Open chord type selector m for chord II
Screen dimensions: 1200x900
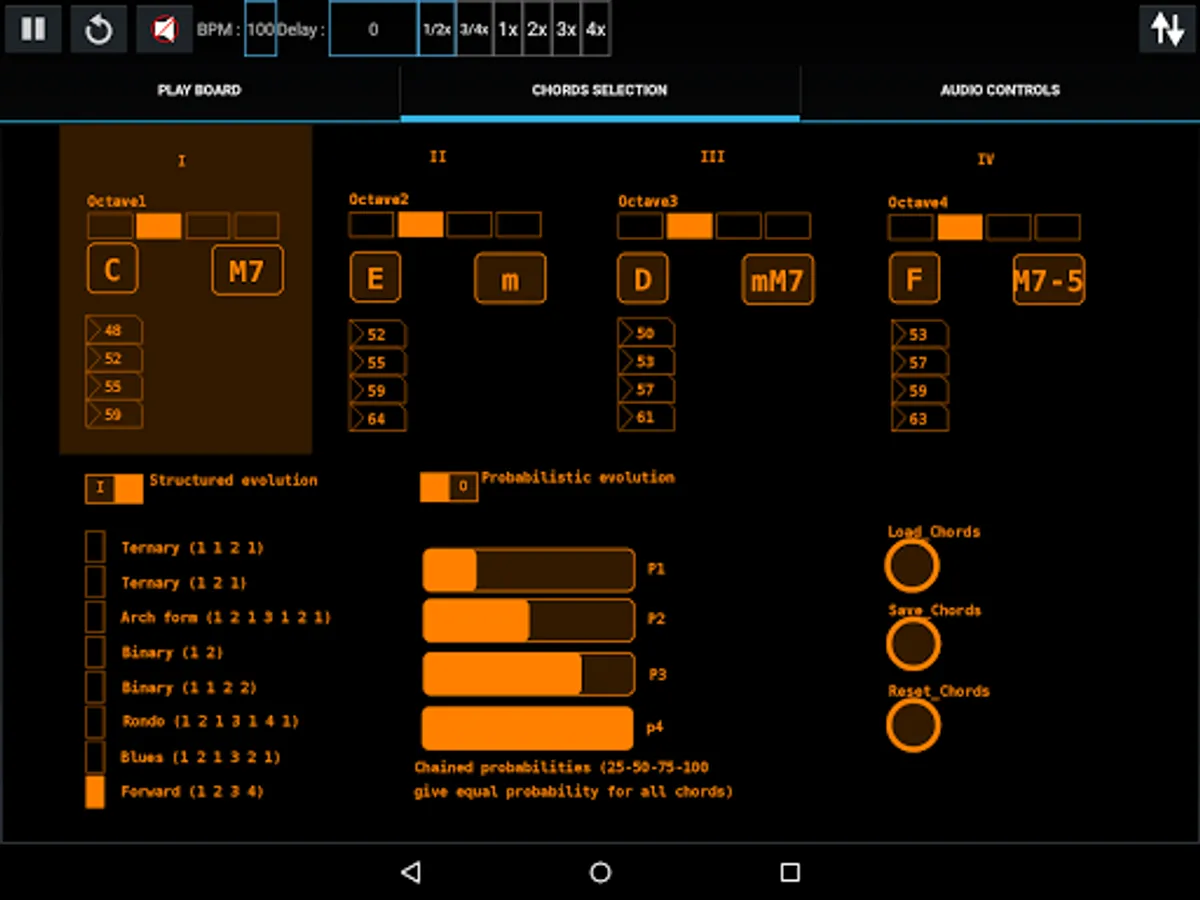(x=510, y=277)
